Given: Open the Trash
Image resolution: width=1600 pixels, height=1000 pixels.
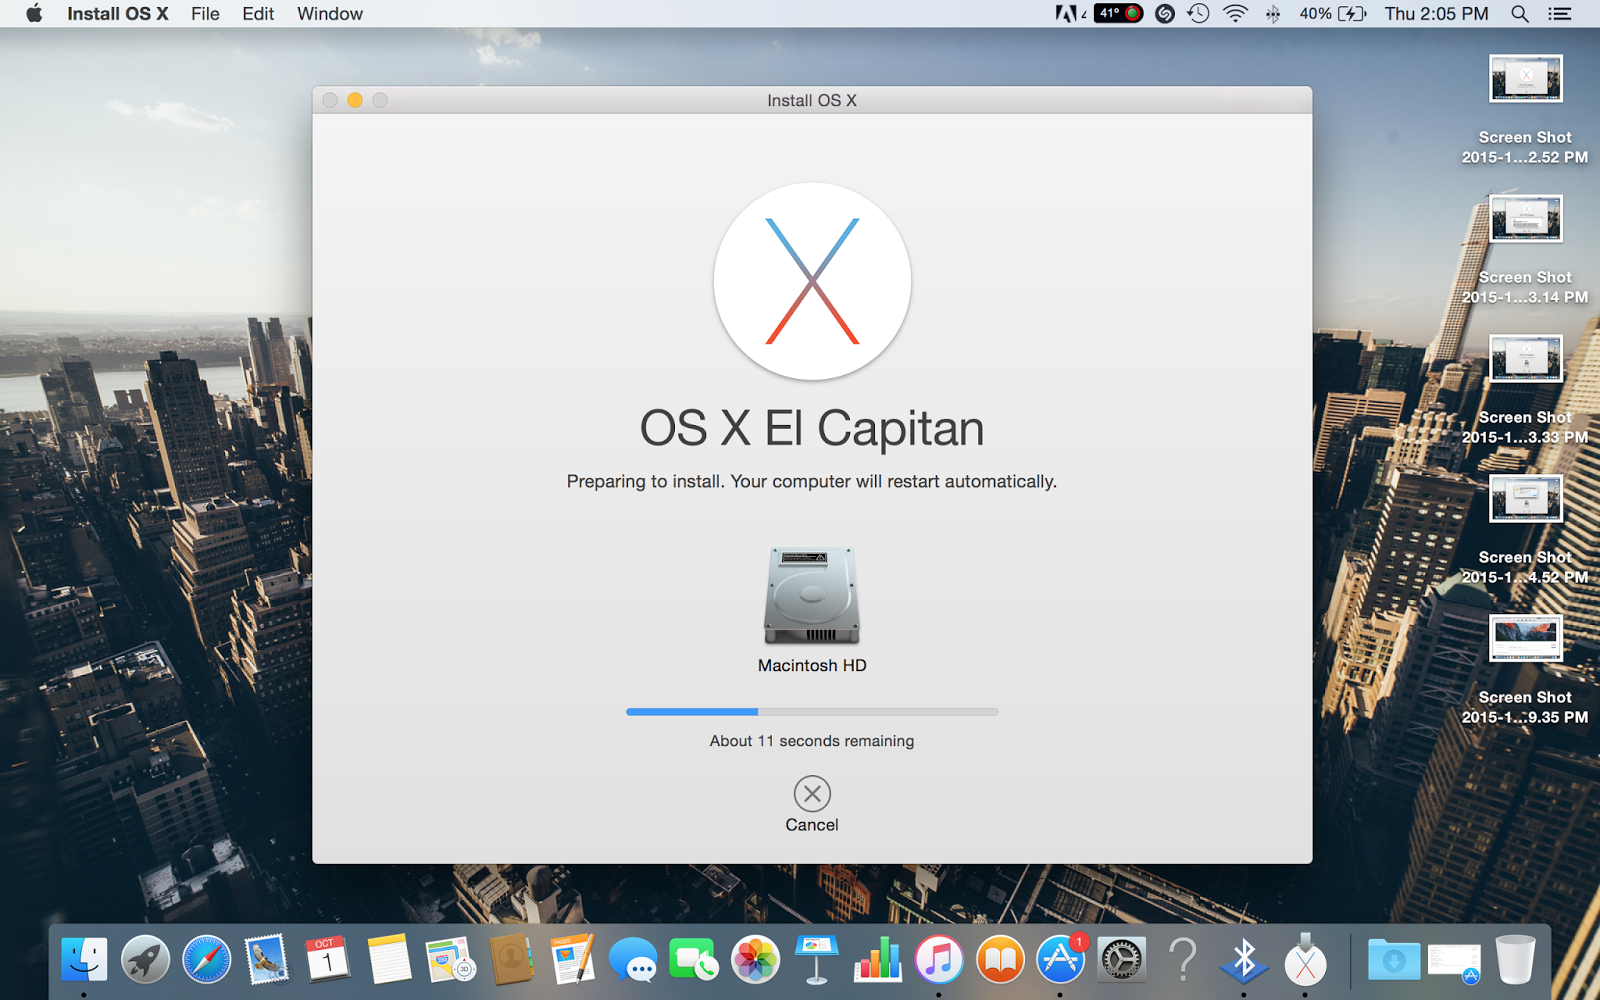Looking at the screenshot, I should coord(1515,960).
